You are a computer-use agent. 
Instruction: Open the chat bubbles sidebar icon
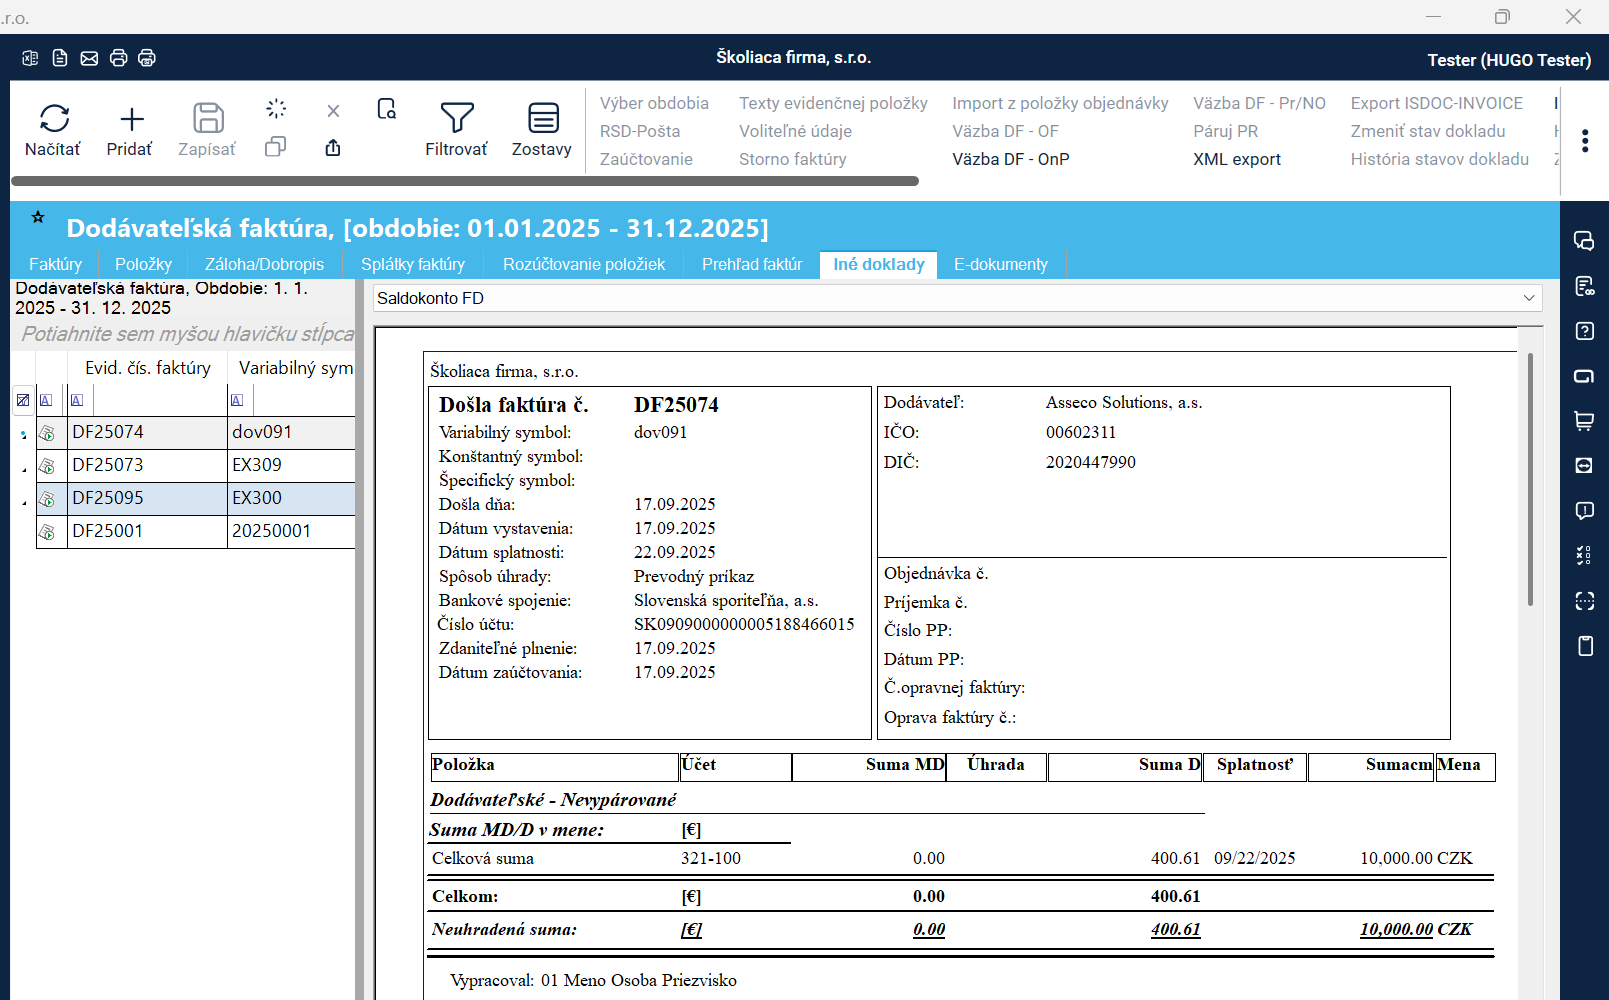[1584, 241]
